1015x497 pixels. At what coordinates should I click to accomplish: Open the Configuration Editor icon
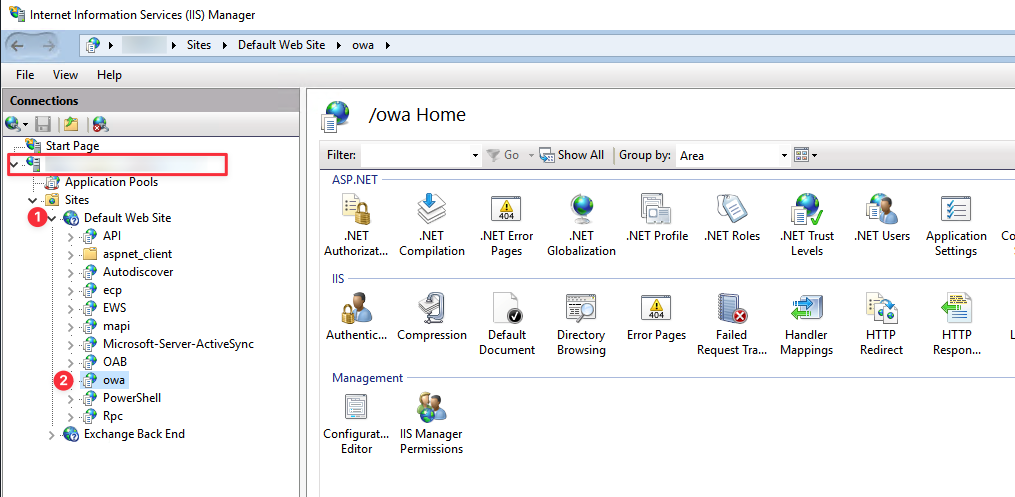tap(356, 408)
